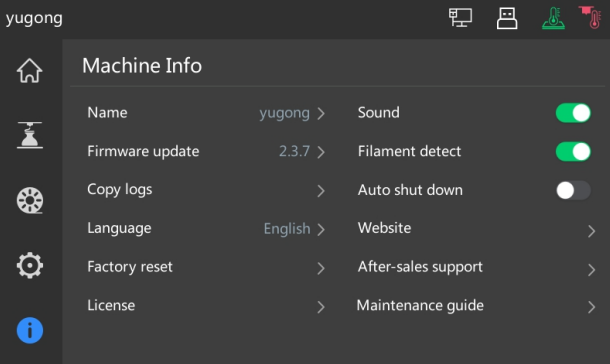The width and height of the screenshot is (610, 364).
Task: Tap the red nozzle temperature icon
Action: pyautogui.click(x=590, y=18)
